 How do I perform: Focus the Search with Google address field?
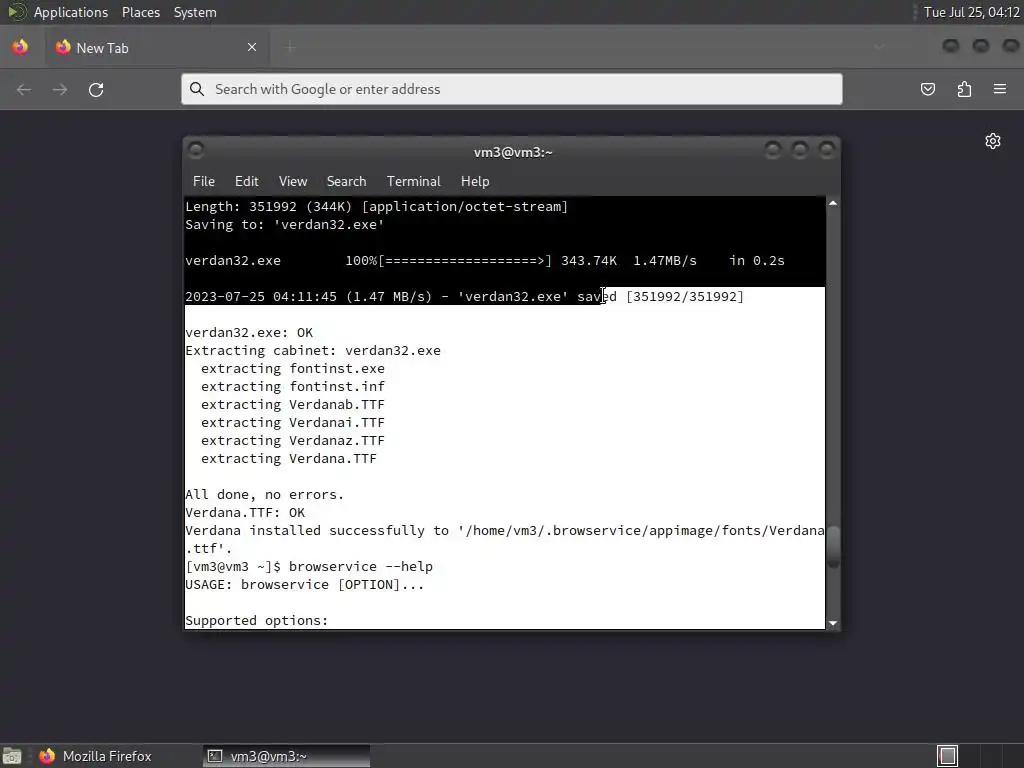coord(511,89)
